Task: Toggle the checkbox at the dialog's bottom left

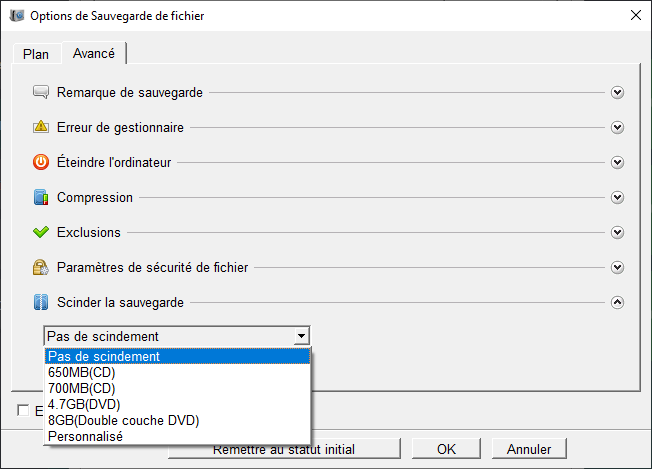Action: (23, 410)
